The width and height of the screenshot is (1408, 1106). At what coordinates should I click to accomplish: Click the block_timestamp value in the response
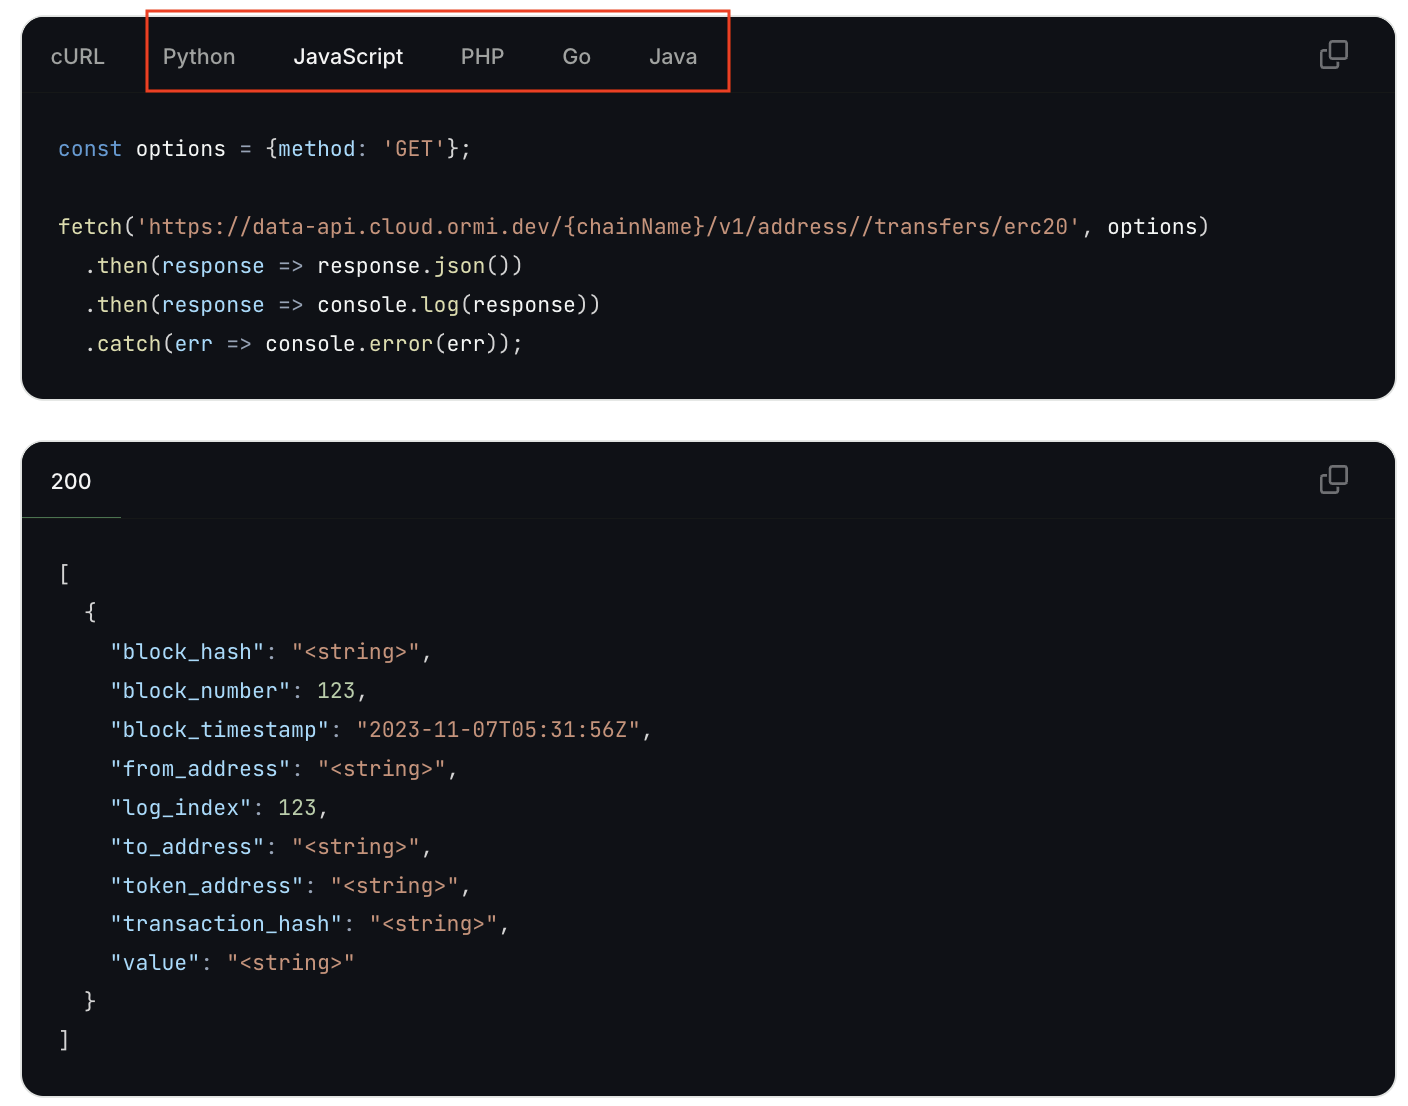(x=500, y=729)
